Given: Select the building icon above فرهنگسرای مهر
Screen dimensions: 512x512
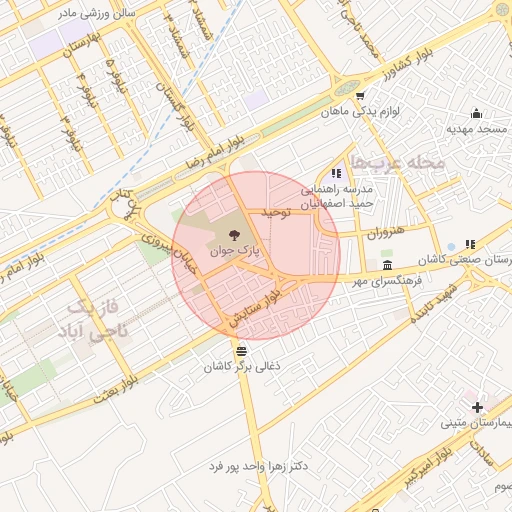Looking at the screenshot, I should (x=387, y=265).
